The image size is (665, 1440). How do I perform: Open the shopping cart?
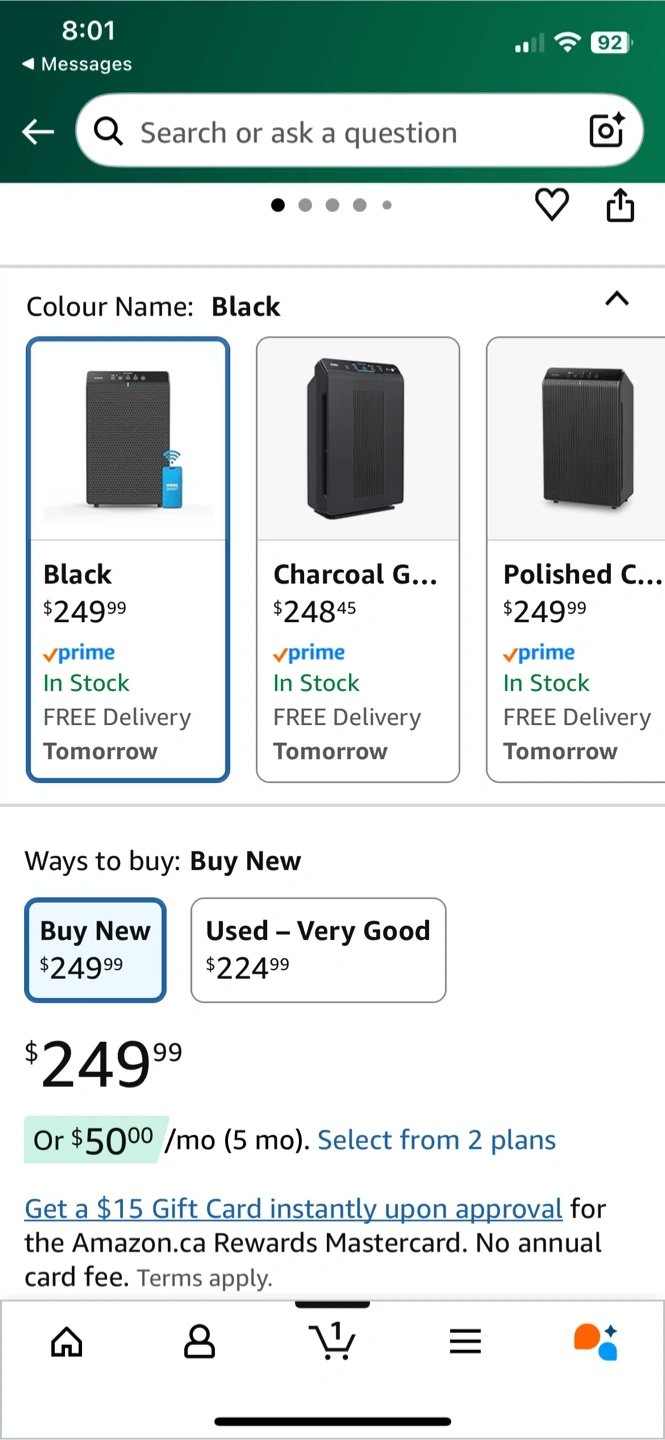click(332, 1341)
